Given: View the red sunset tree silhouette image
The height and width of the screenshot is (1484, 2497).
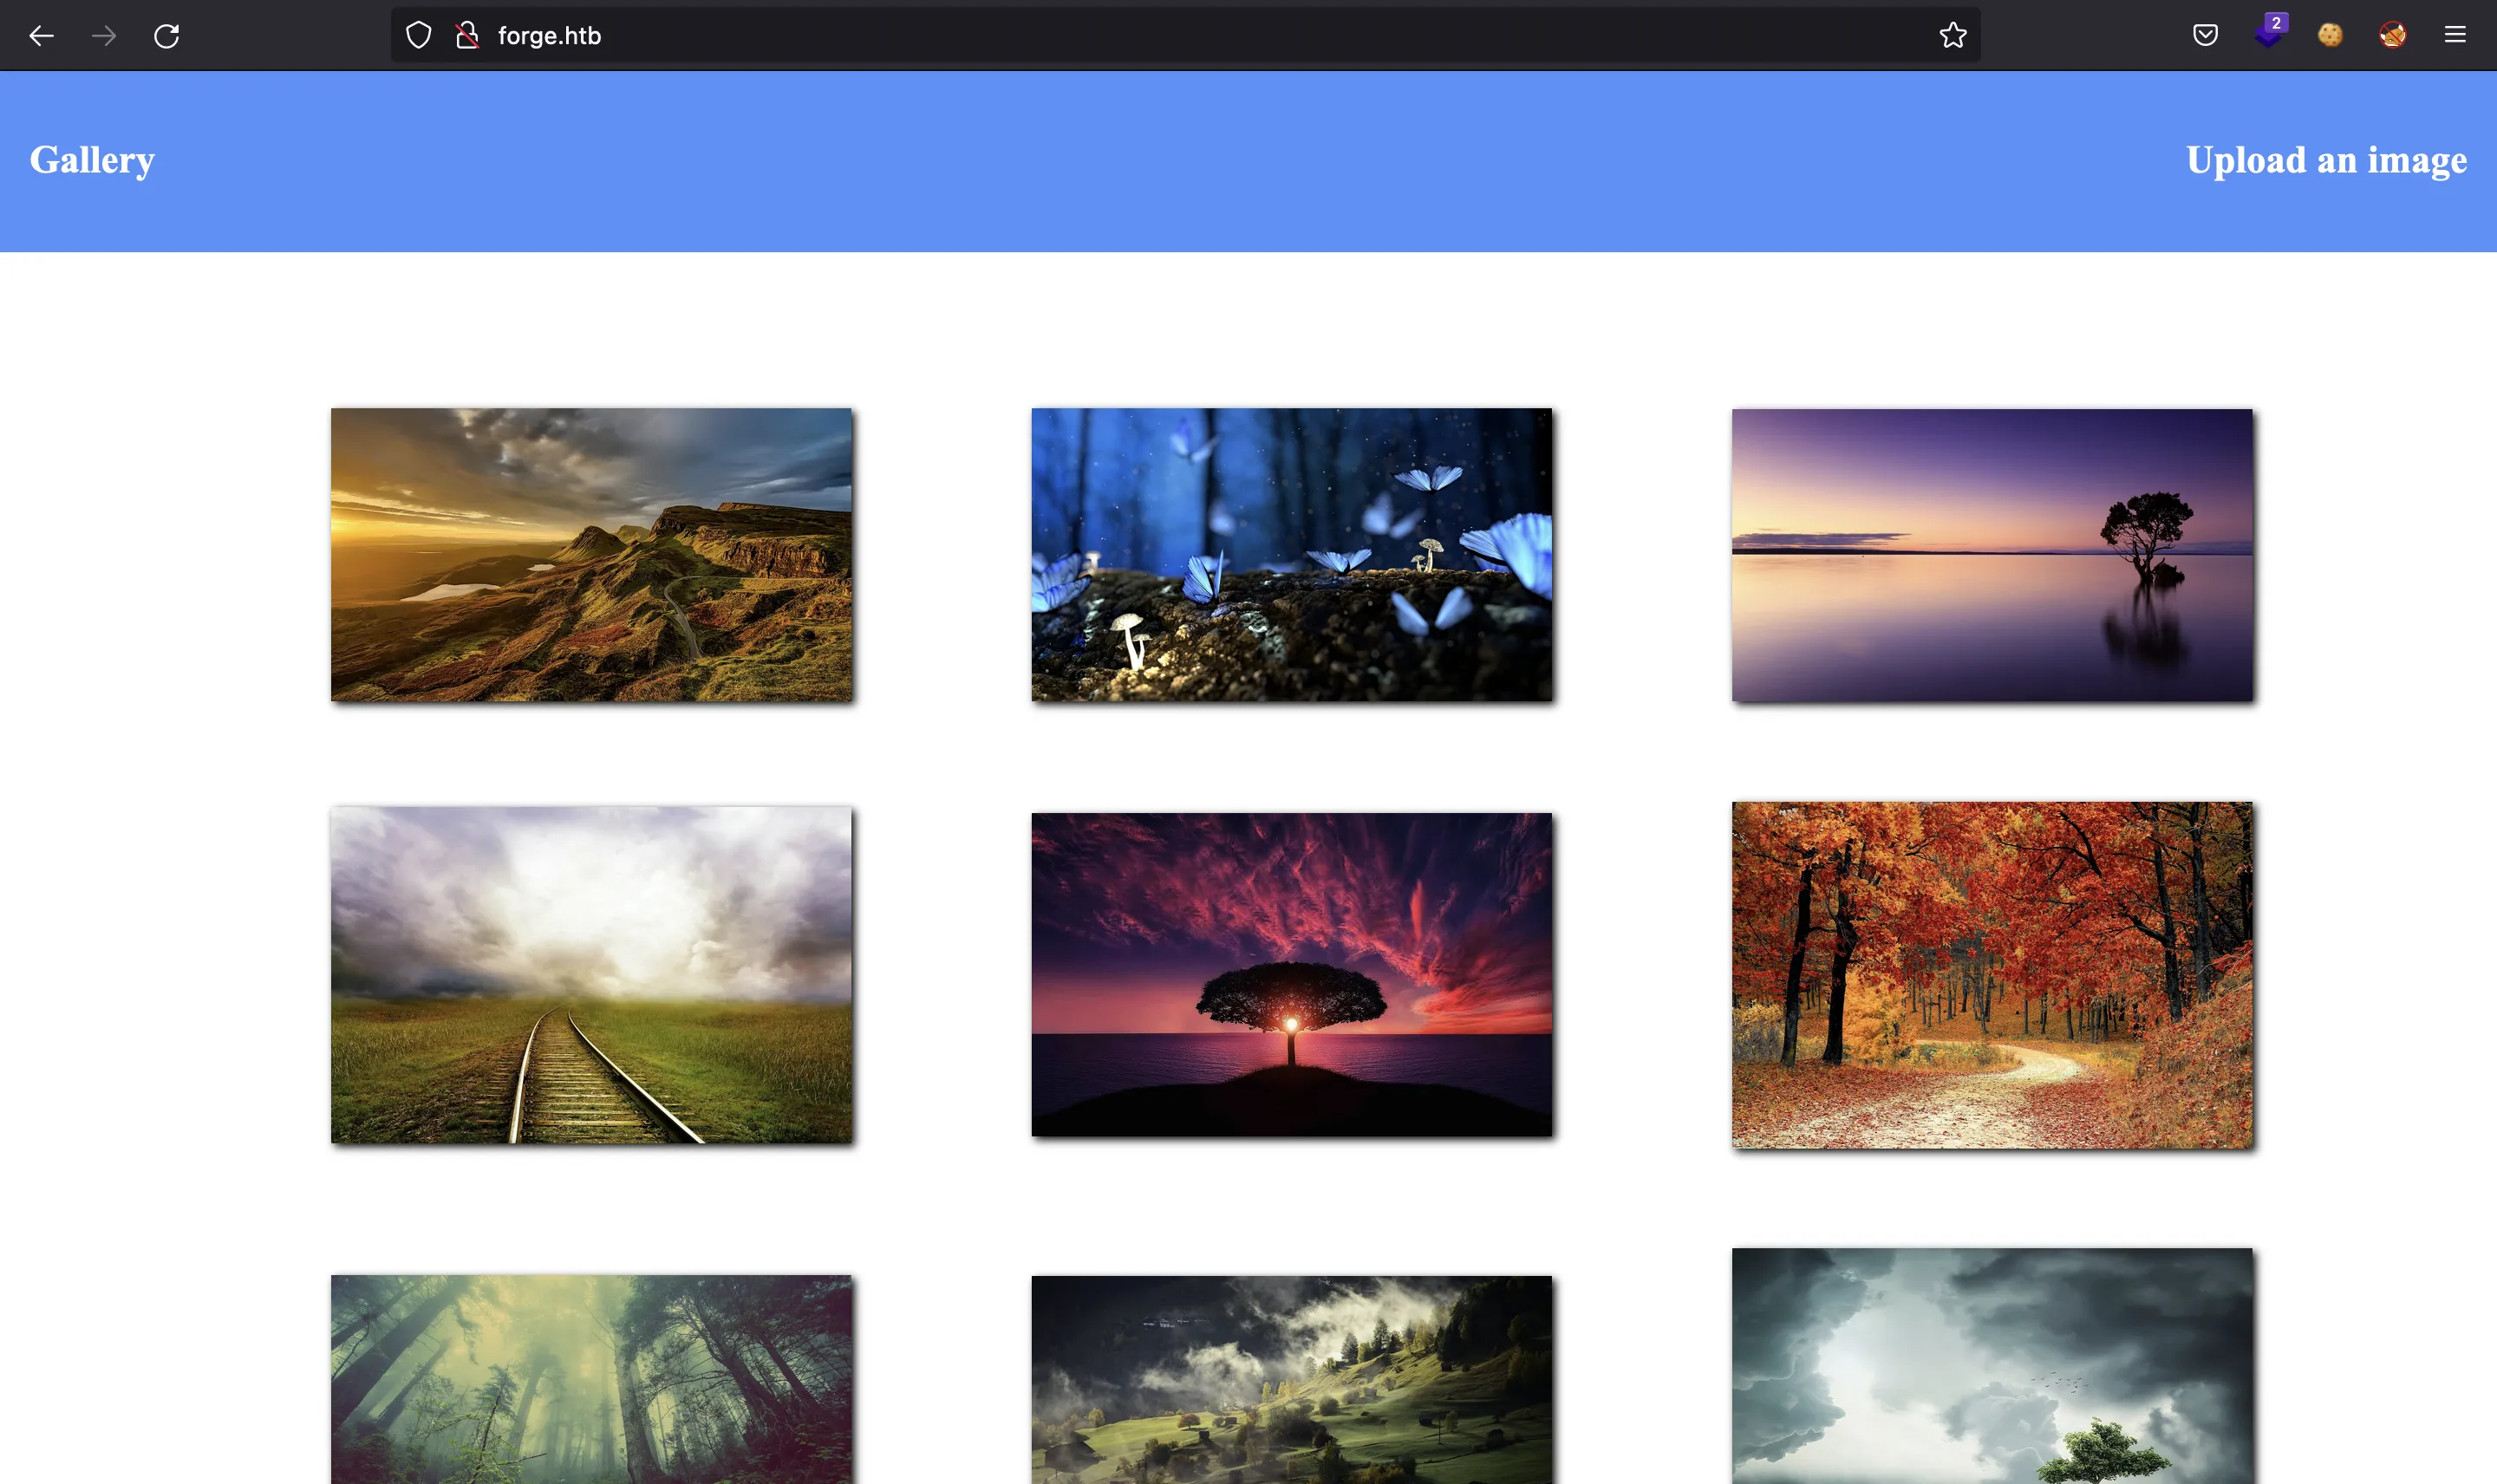Looking at the screenshot, I should click(1291, 974).
